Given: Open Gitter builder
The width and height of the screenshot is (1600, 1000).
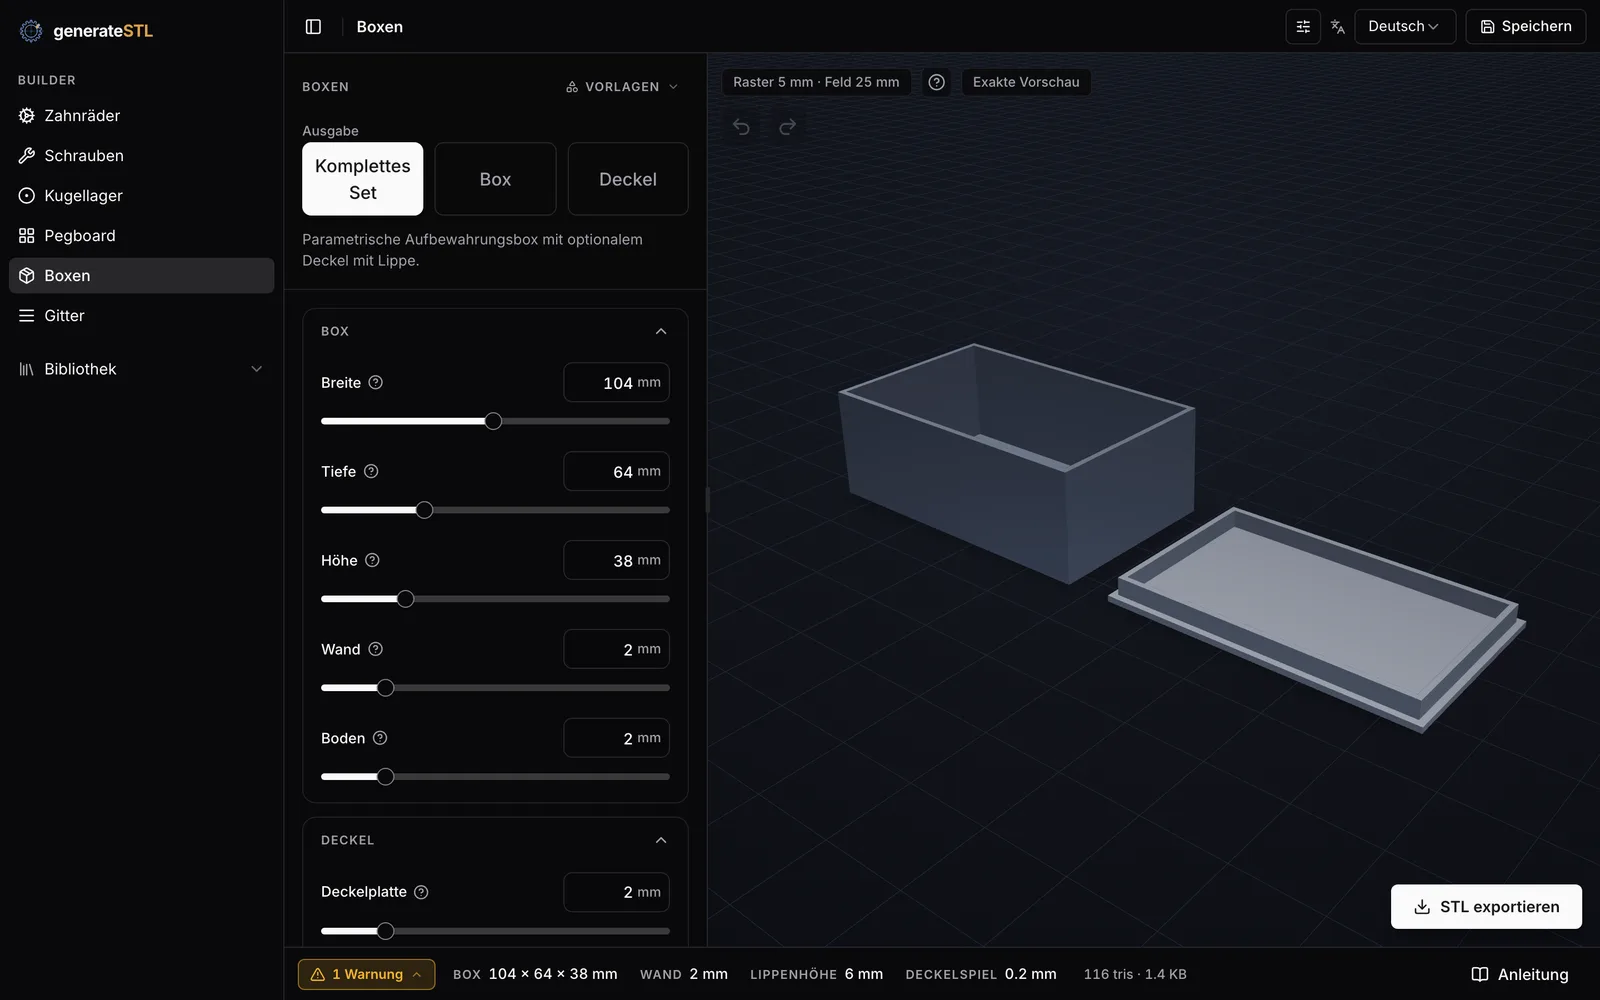Looking at the screenshot, I should pyautogui.click(x=141, y=316).
